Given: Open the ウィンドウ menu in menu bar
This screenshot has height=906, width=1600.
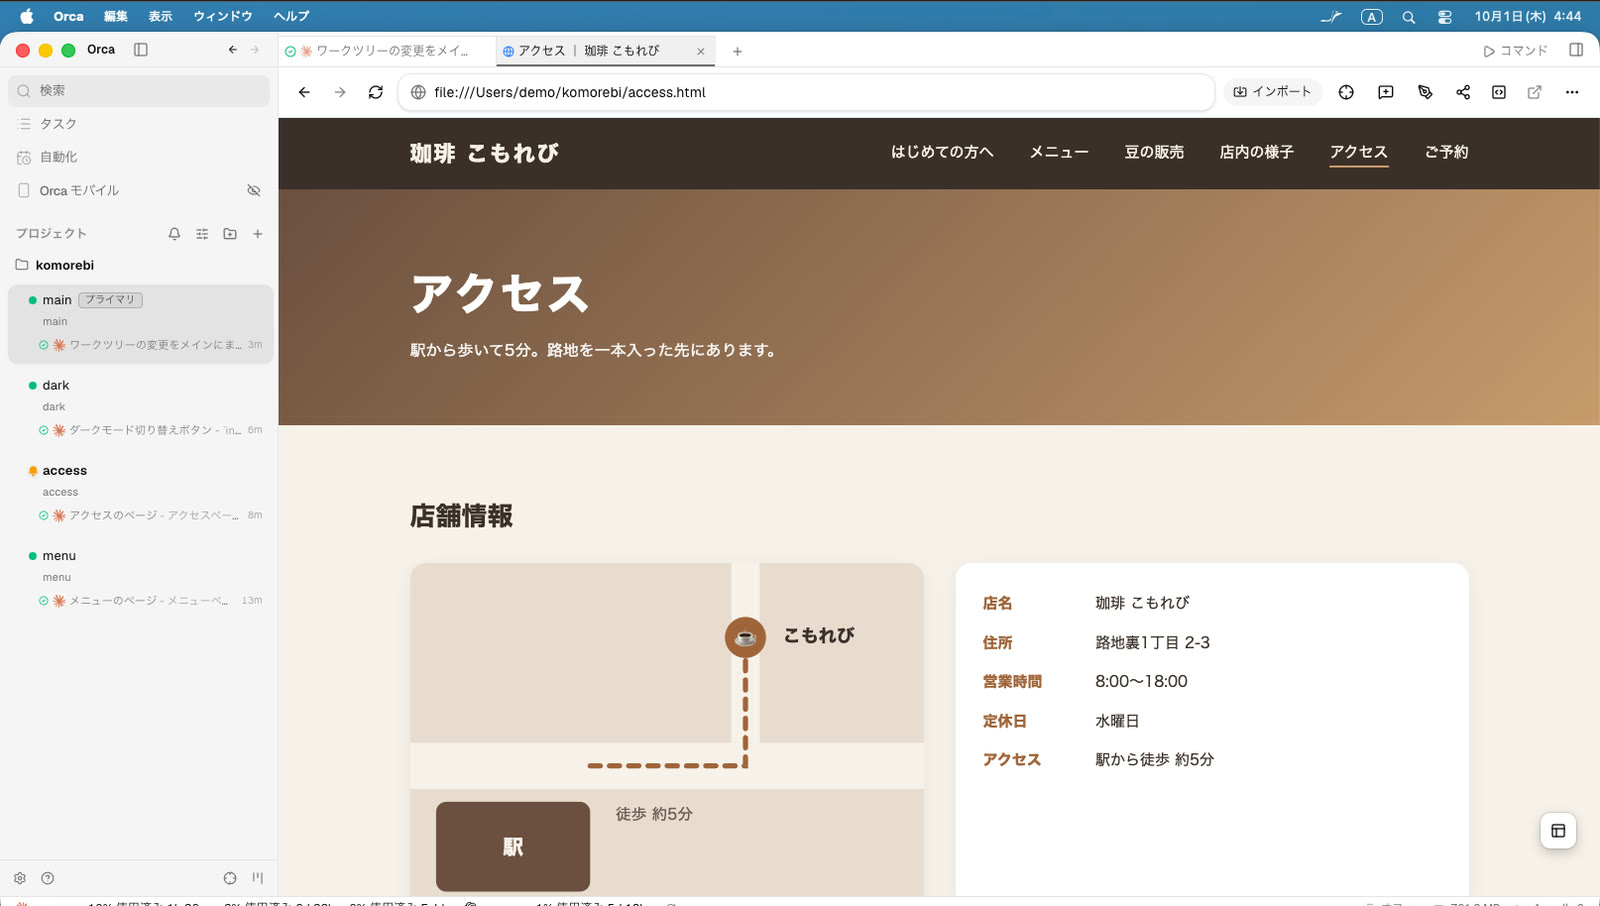Looking at the screenshot, I should coord(223,16).
